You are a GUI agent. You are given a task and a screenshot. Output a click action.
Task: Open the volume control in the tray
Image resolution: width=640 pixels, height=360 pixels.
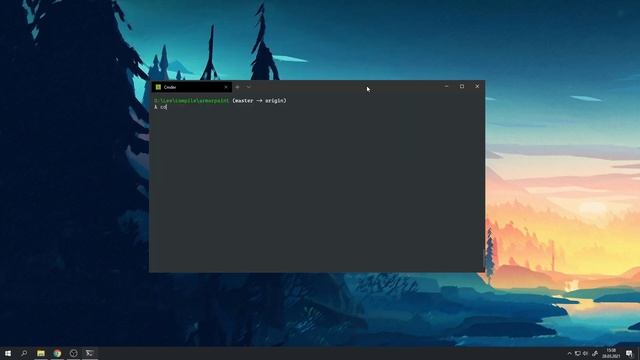pos(586,353)
